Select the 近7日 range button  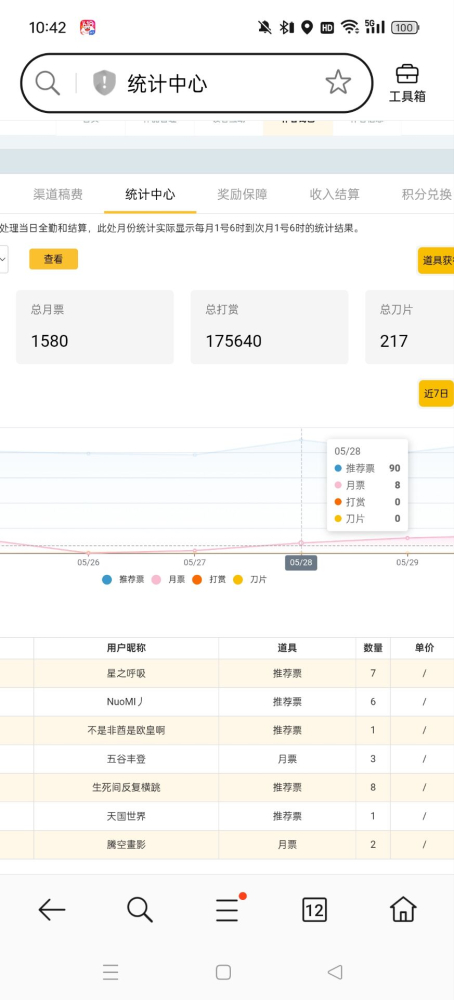436,393
